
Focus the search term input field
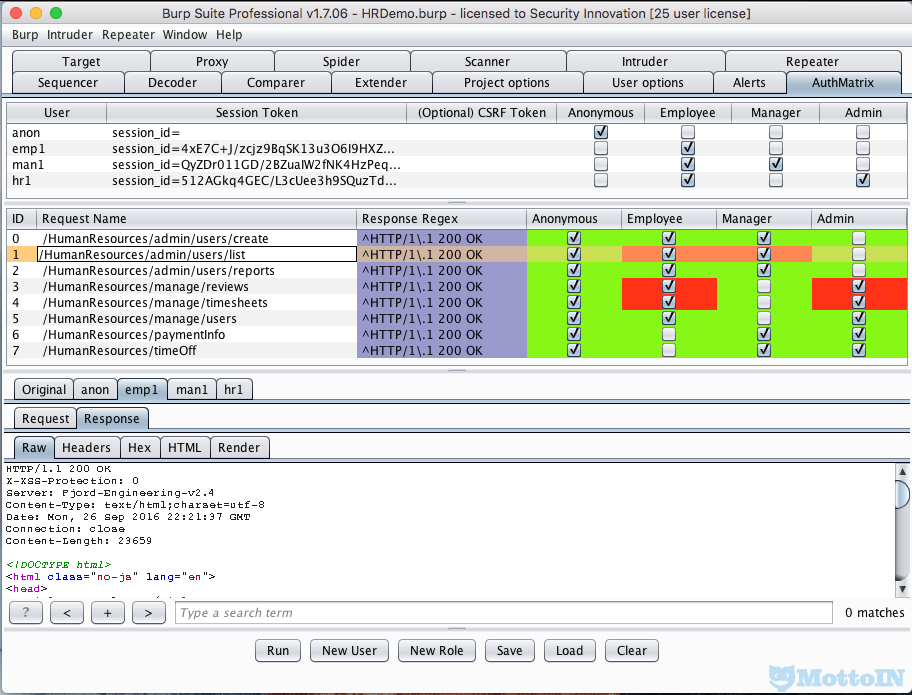tap(504, 613)
